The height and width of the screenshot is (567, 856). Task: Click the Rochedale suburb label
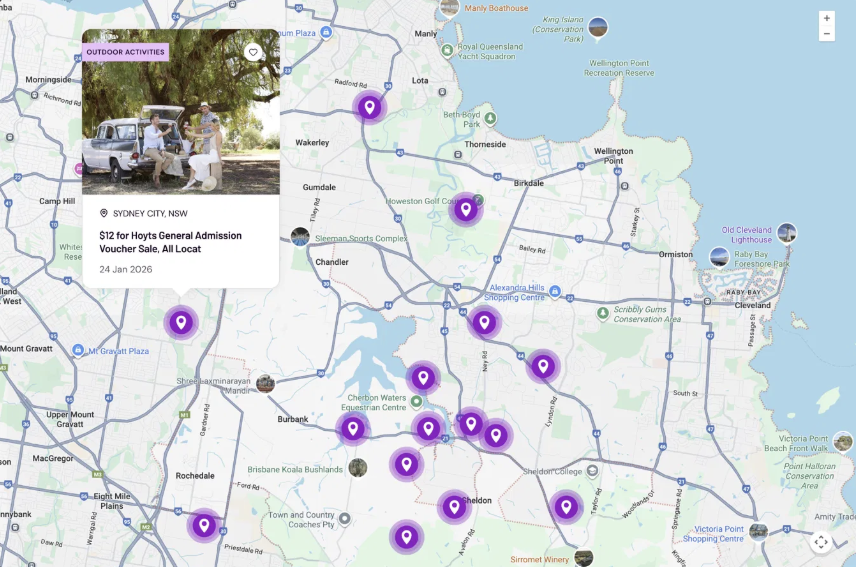pyautogui.click(x=195, y=475)
